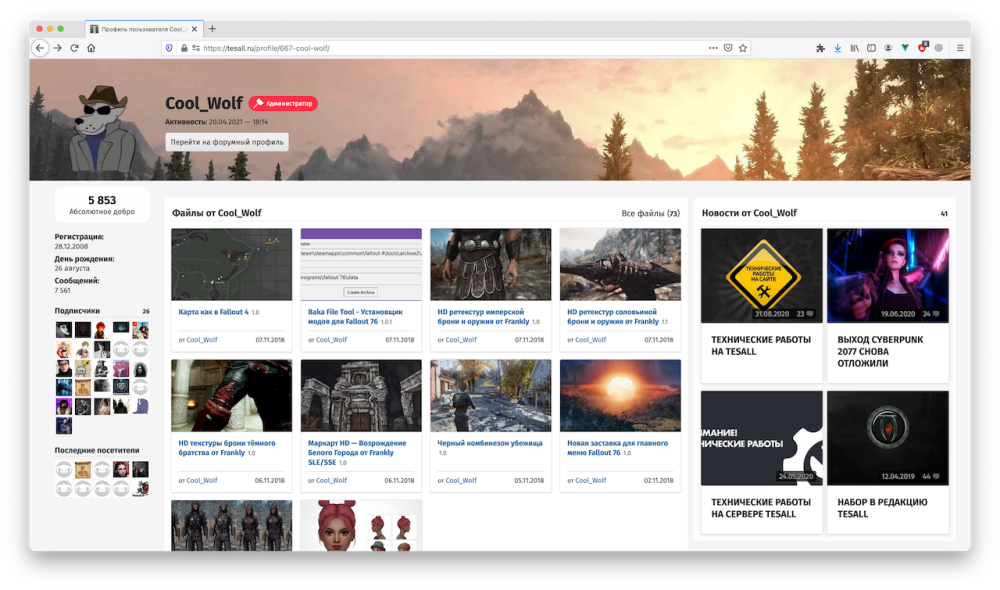The image size is (1000, 590).
Task: Click the Oblivion emblem news image
Action: click(888, 438)
